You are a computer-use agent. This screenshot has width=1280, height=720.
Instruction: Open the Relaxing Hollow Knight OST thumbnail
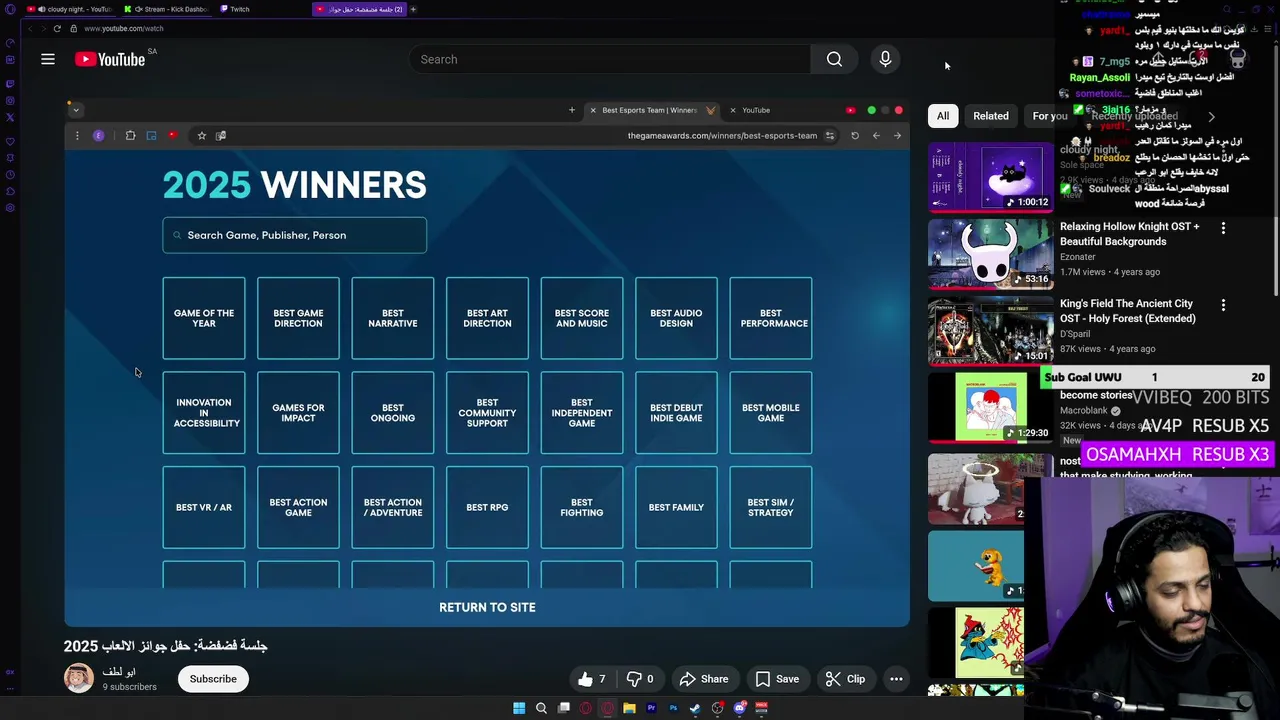(990, 254)
